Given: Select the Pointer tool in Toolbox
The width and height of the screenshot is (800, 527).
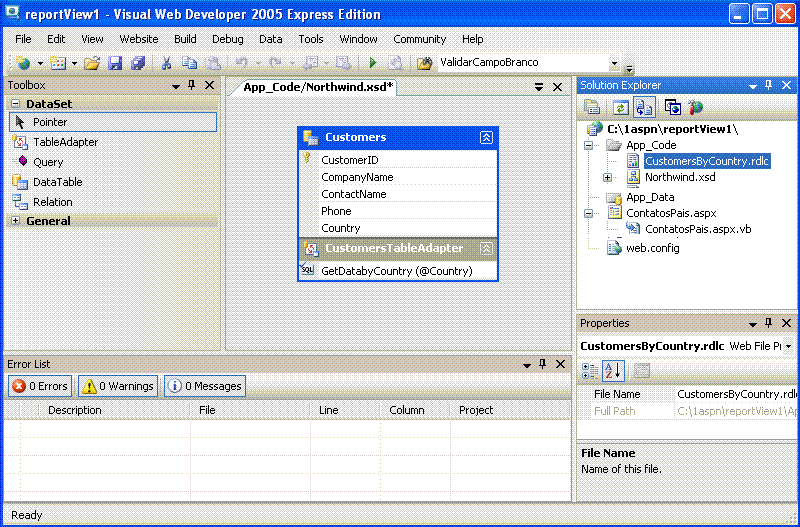Looking at the screenshot, I should pyautogui.click(x=113, y=122).
